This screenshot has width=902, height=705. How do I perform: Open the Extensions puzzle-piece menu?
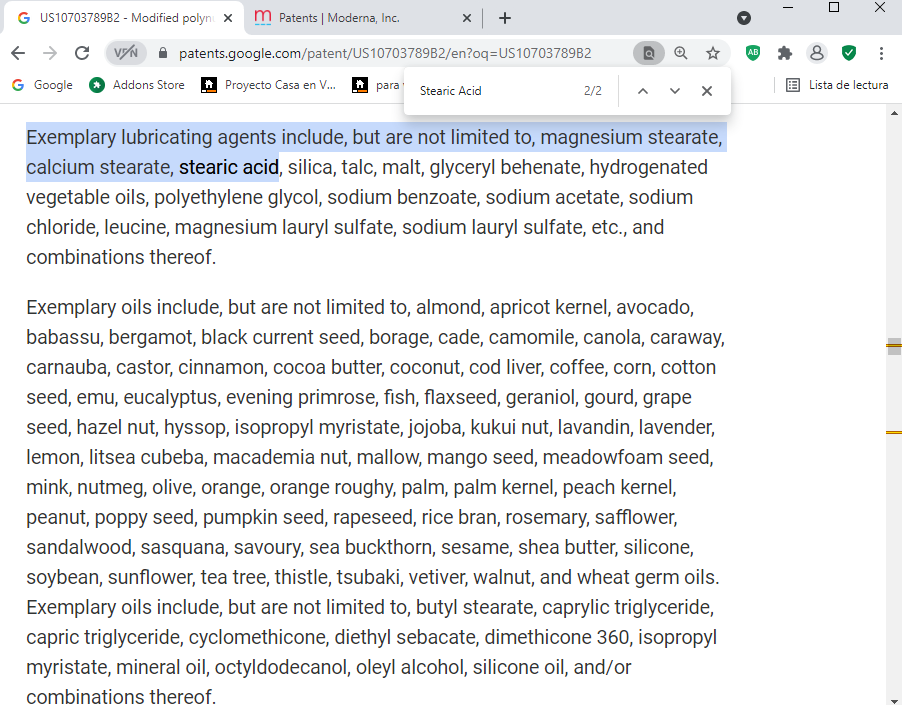tap(785, 53)
